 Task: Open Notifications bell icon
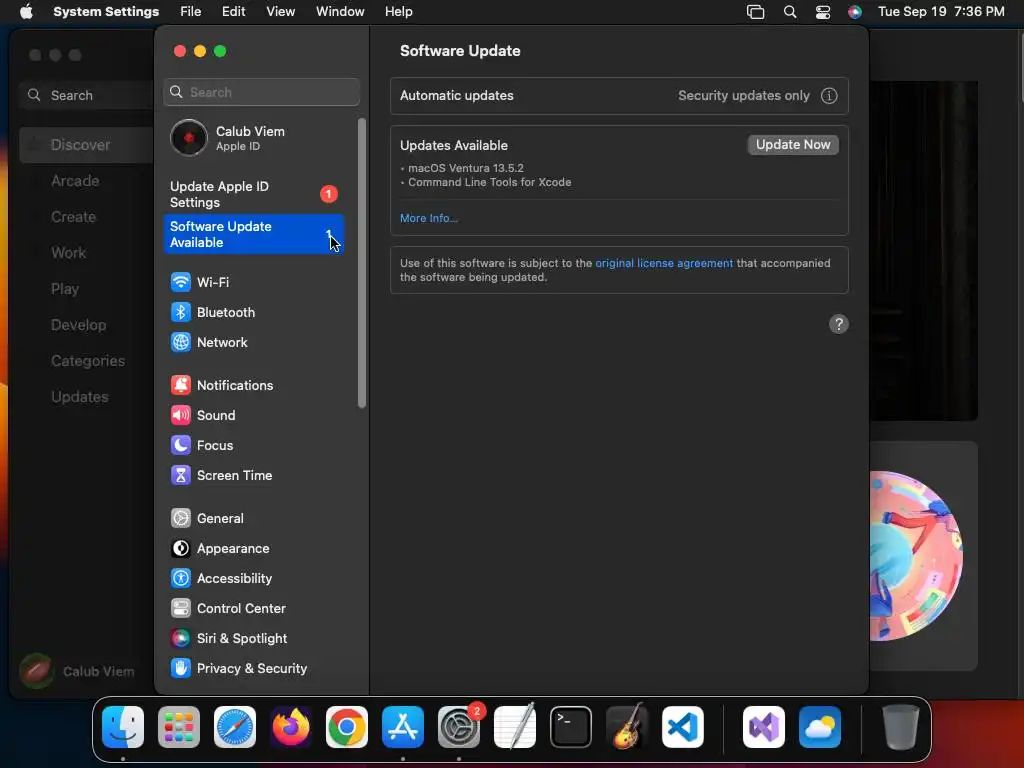pos(181,385)
